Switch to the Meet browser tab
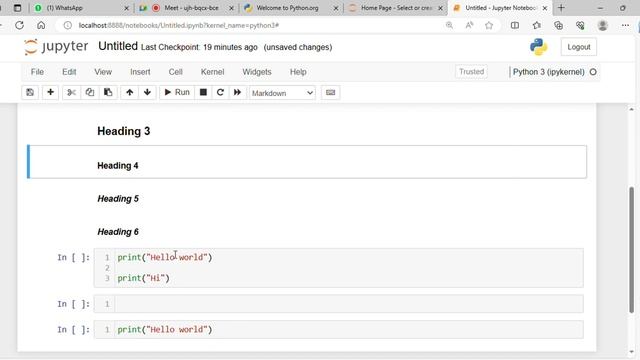This screenshot has height=360, width=640. 186,8
